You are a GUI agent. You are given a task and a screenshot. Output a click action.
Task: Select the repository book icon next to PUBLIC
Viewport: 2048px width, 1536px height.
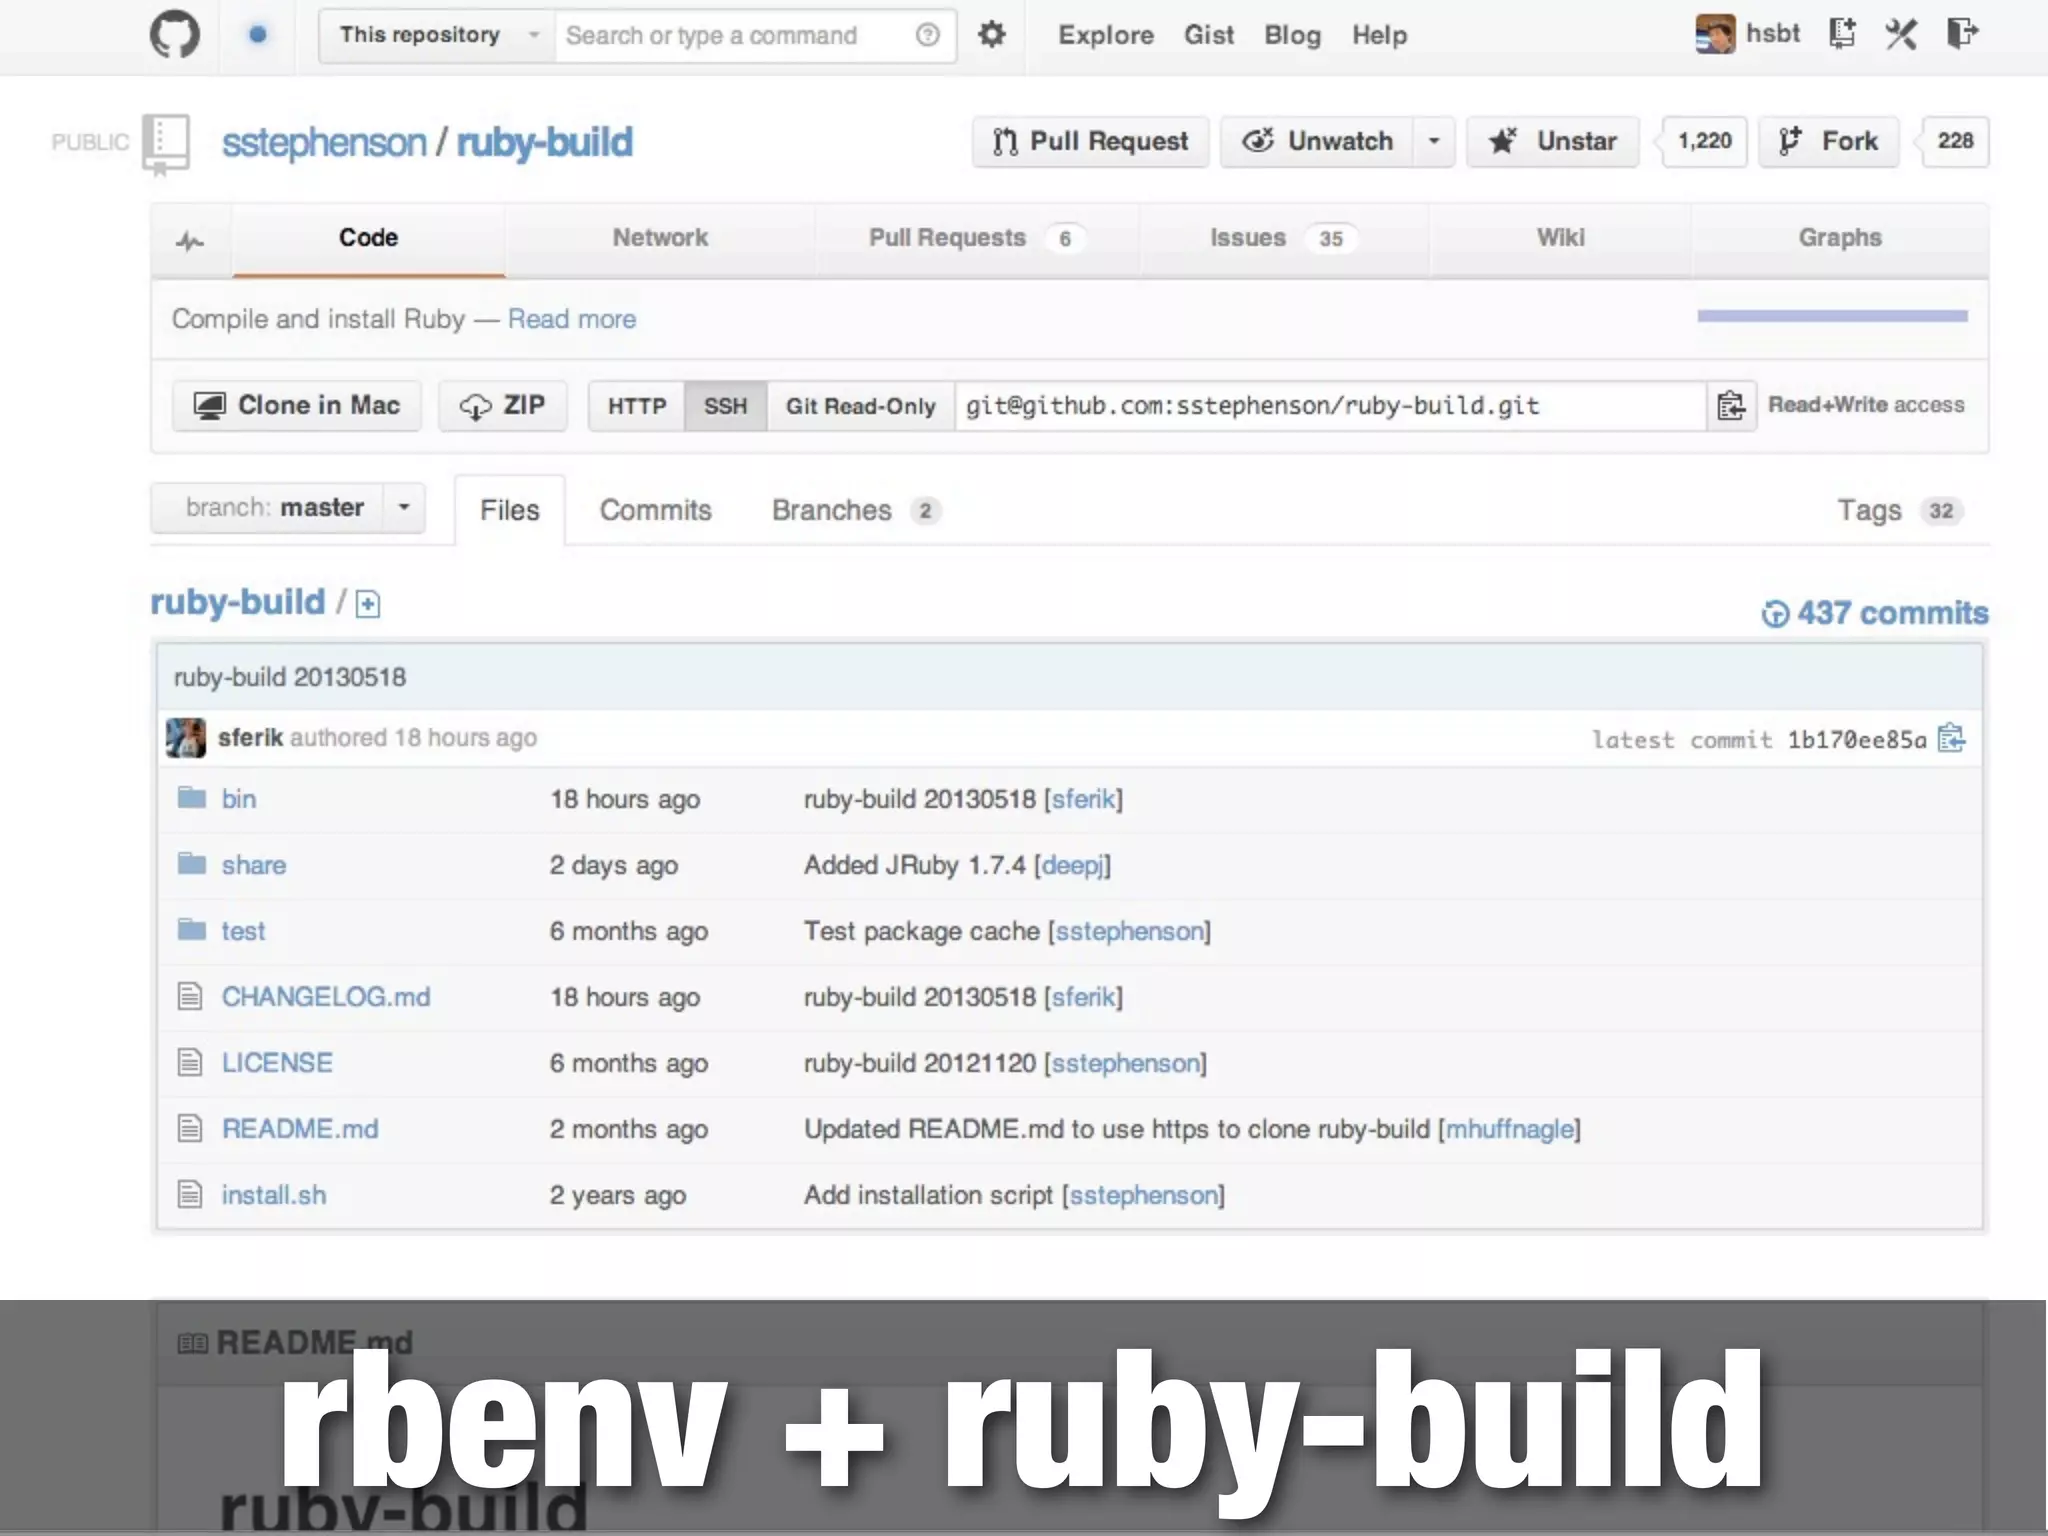click(165, 143)
